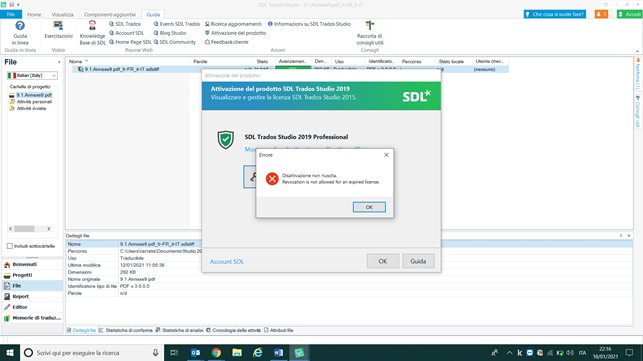
Task: Collapse the ribbon arrow
Action: (x=637, y=51)
